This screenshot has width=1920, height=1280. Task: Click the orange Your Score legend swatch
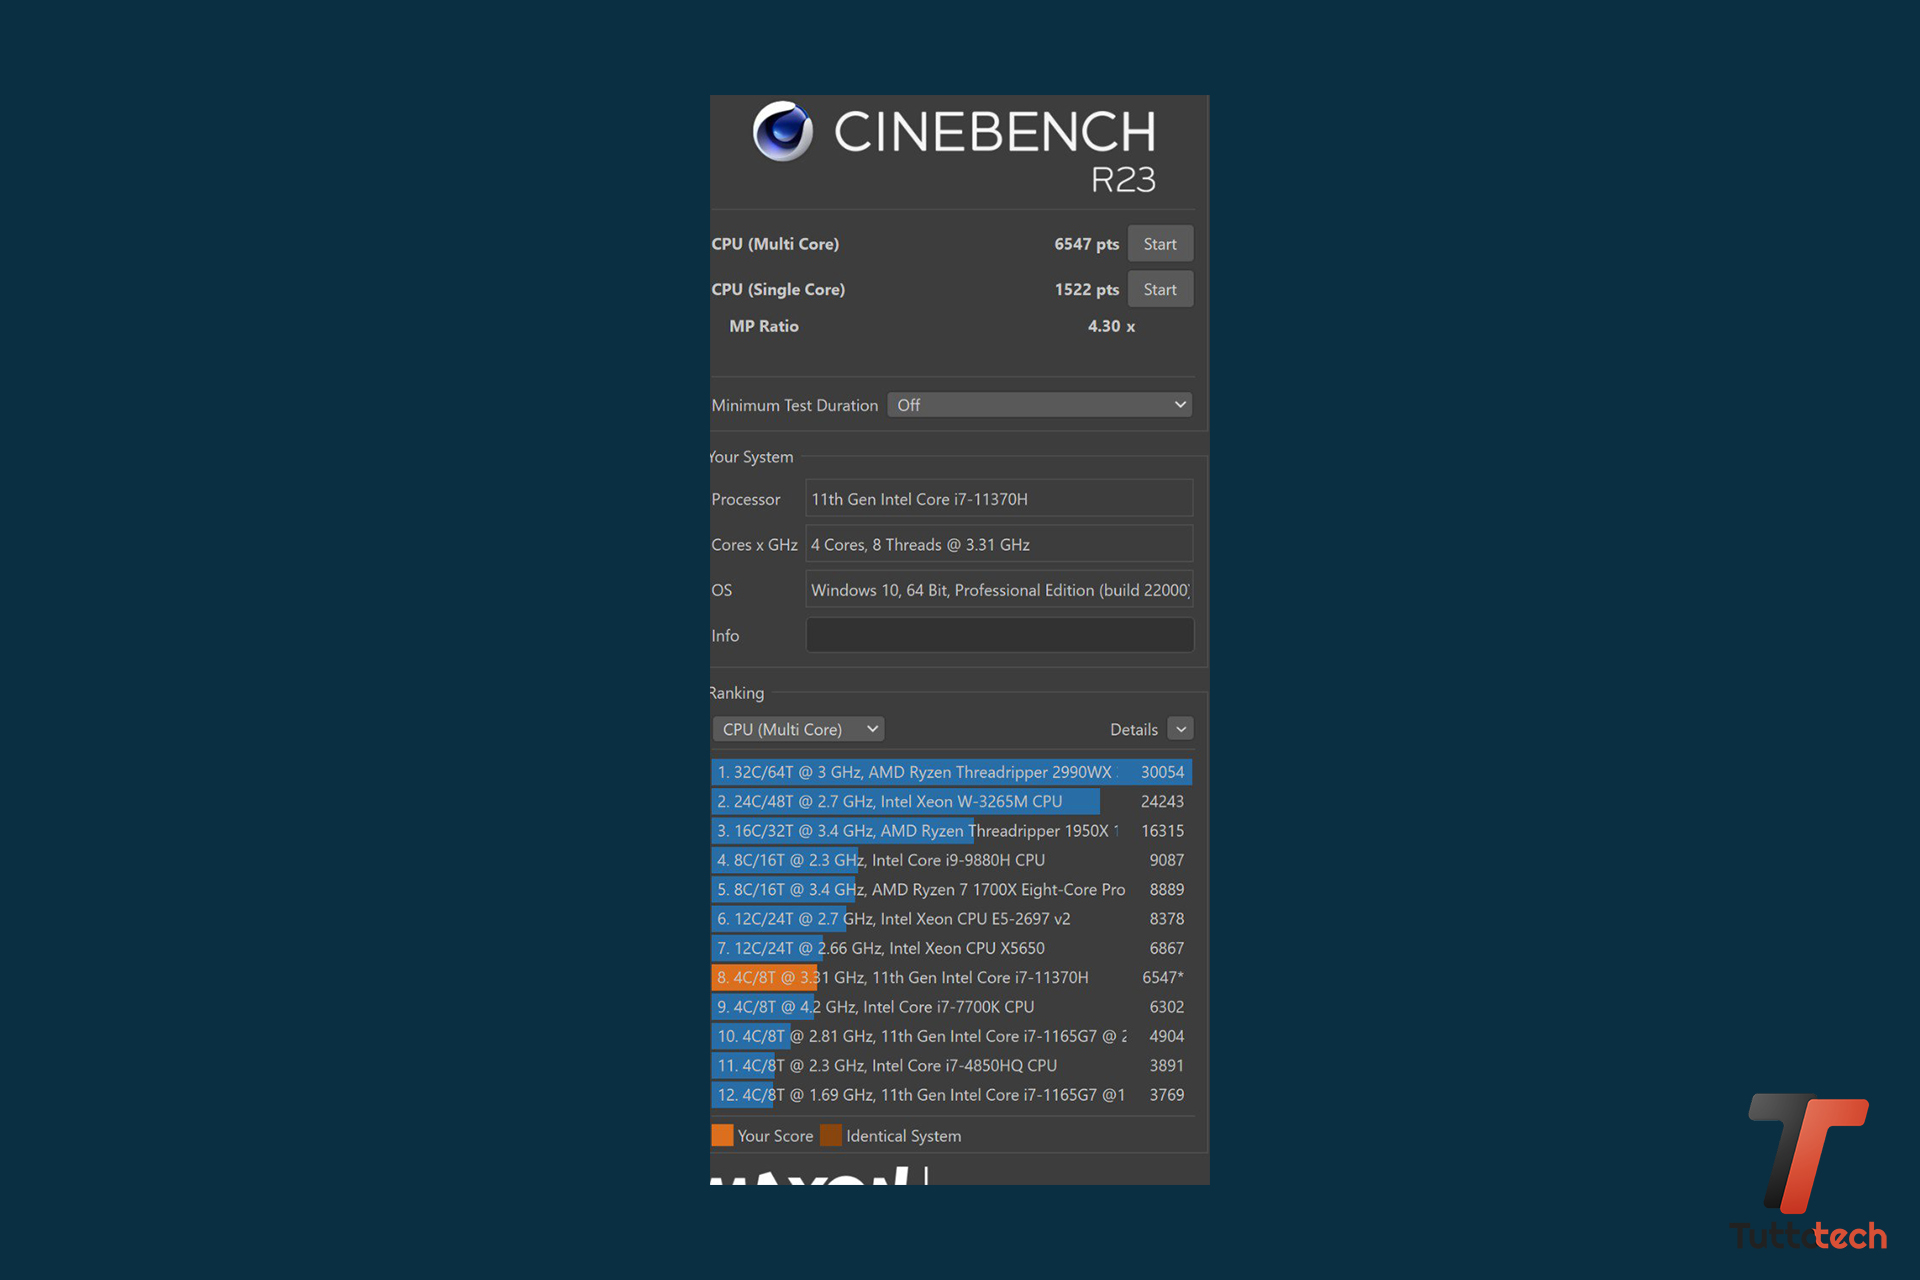pyautogui.click(x=722, y=1135)
